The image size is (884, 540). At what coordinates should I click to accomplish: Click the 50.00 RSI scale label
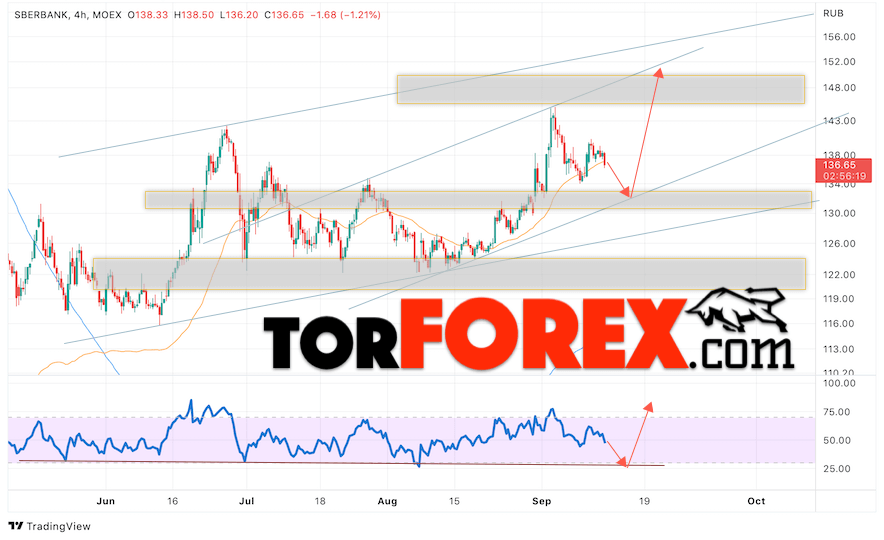(837, 441)
